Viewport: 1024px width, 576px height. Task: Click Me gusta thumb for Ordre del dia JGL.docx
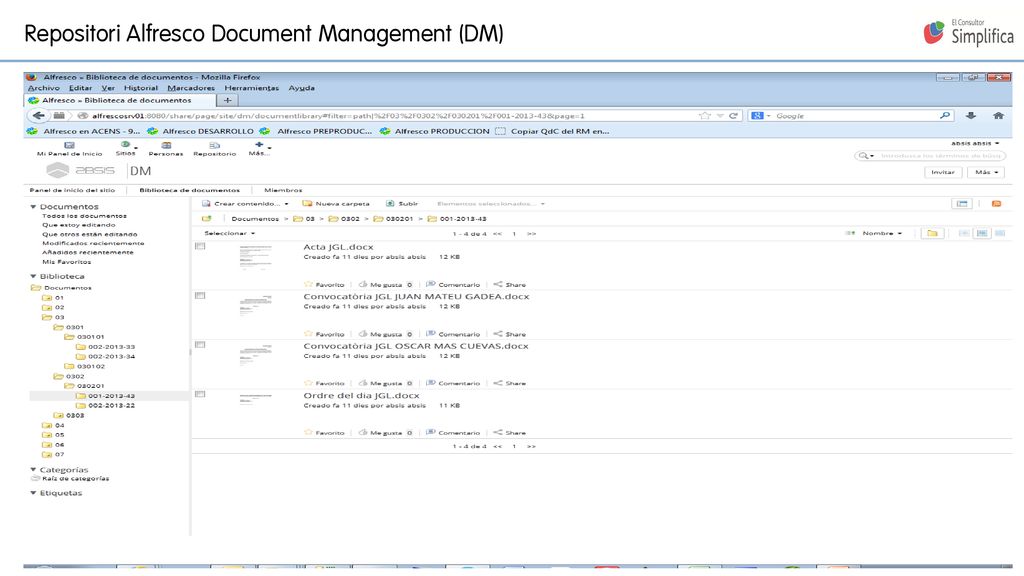363,432
